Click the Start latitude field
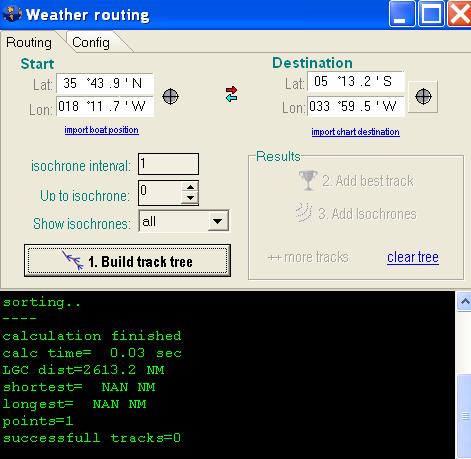 point(105,83)
